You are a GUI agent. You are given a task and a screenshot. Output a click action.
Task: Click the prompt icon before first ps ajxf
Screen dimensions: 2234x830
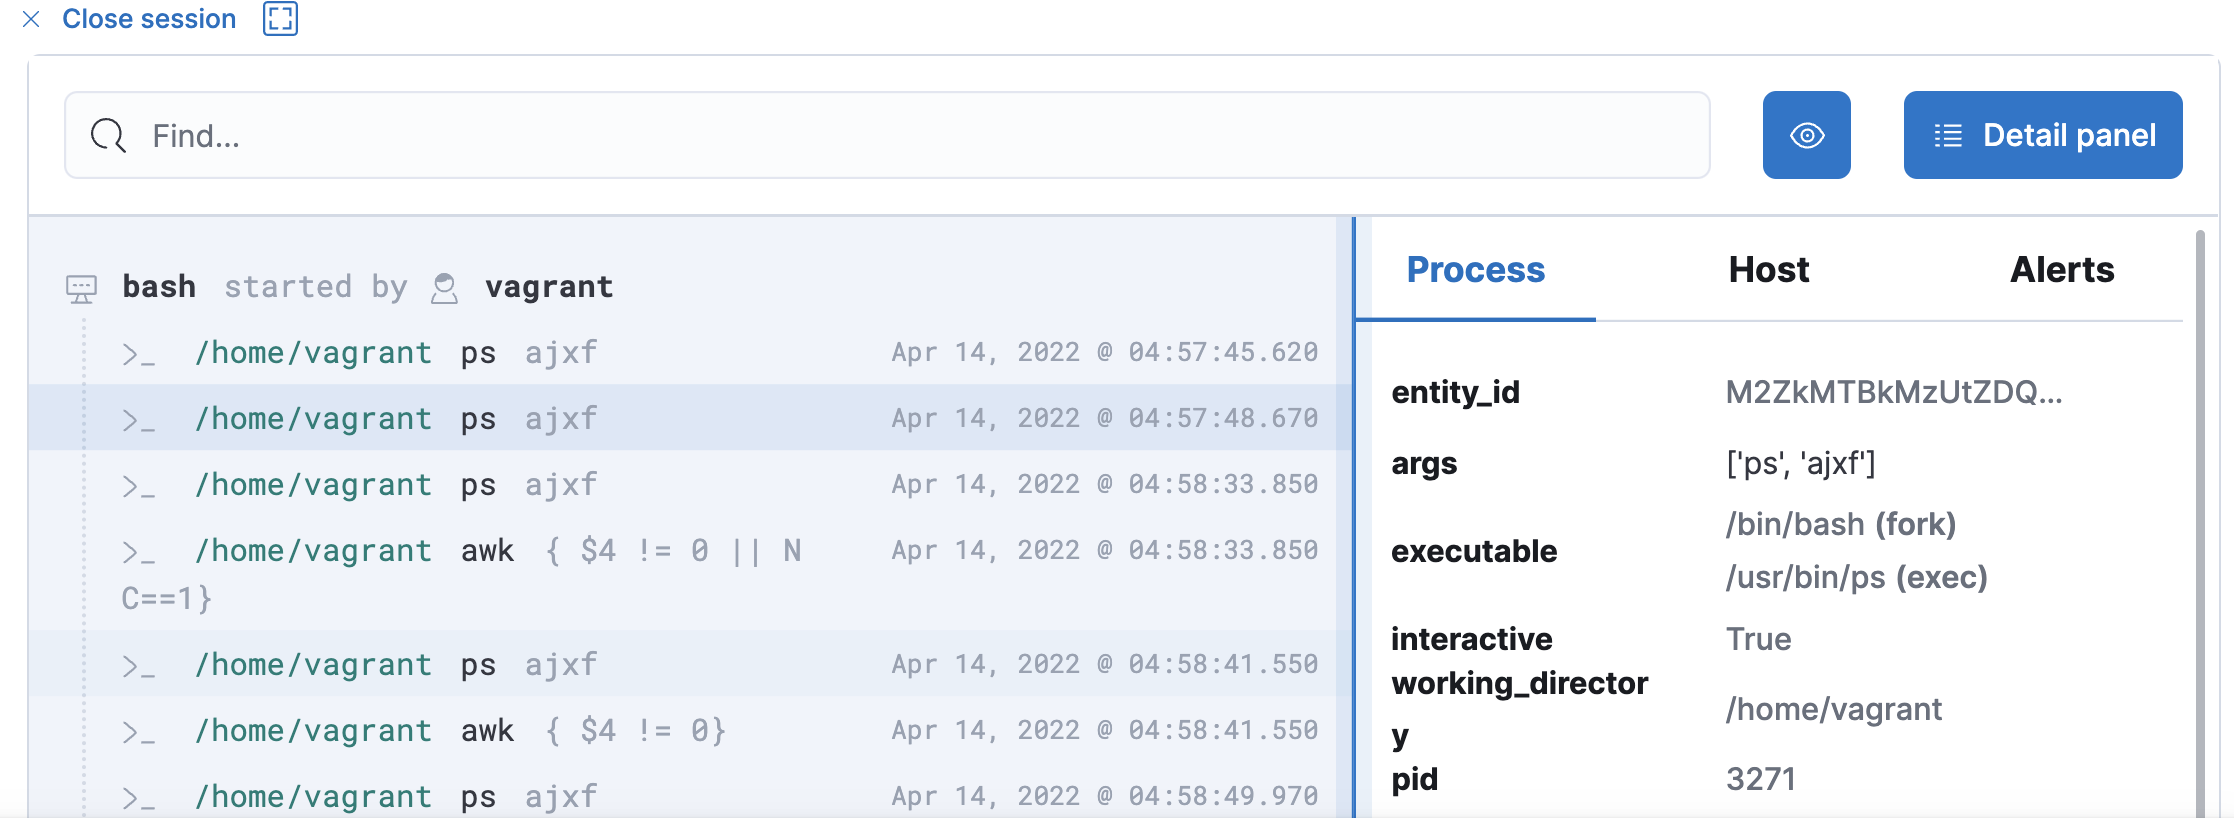(140, 352)
